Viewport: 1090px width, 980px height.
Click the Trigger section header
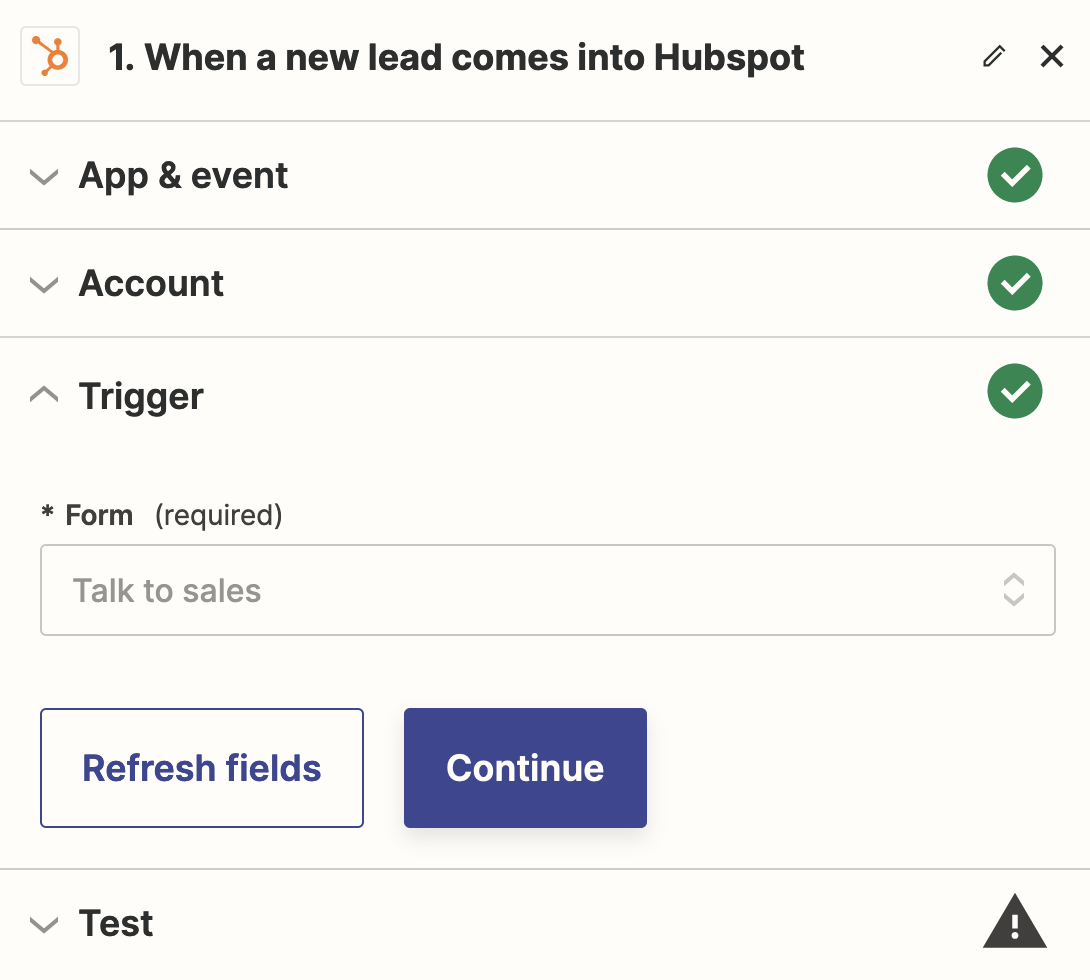tap(140, 394)
